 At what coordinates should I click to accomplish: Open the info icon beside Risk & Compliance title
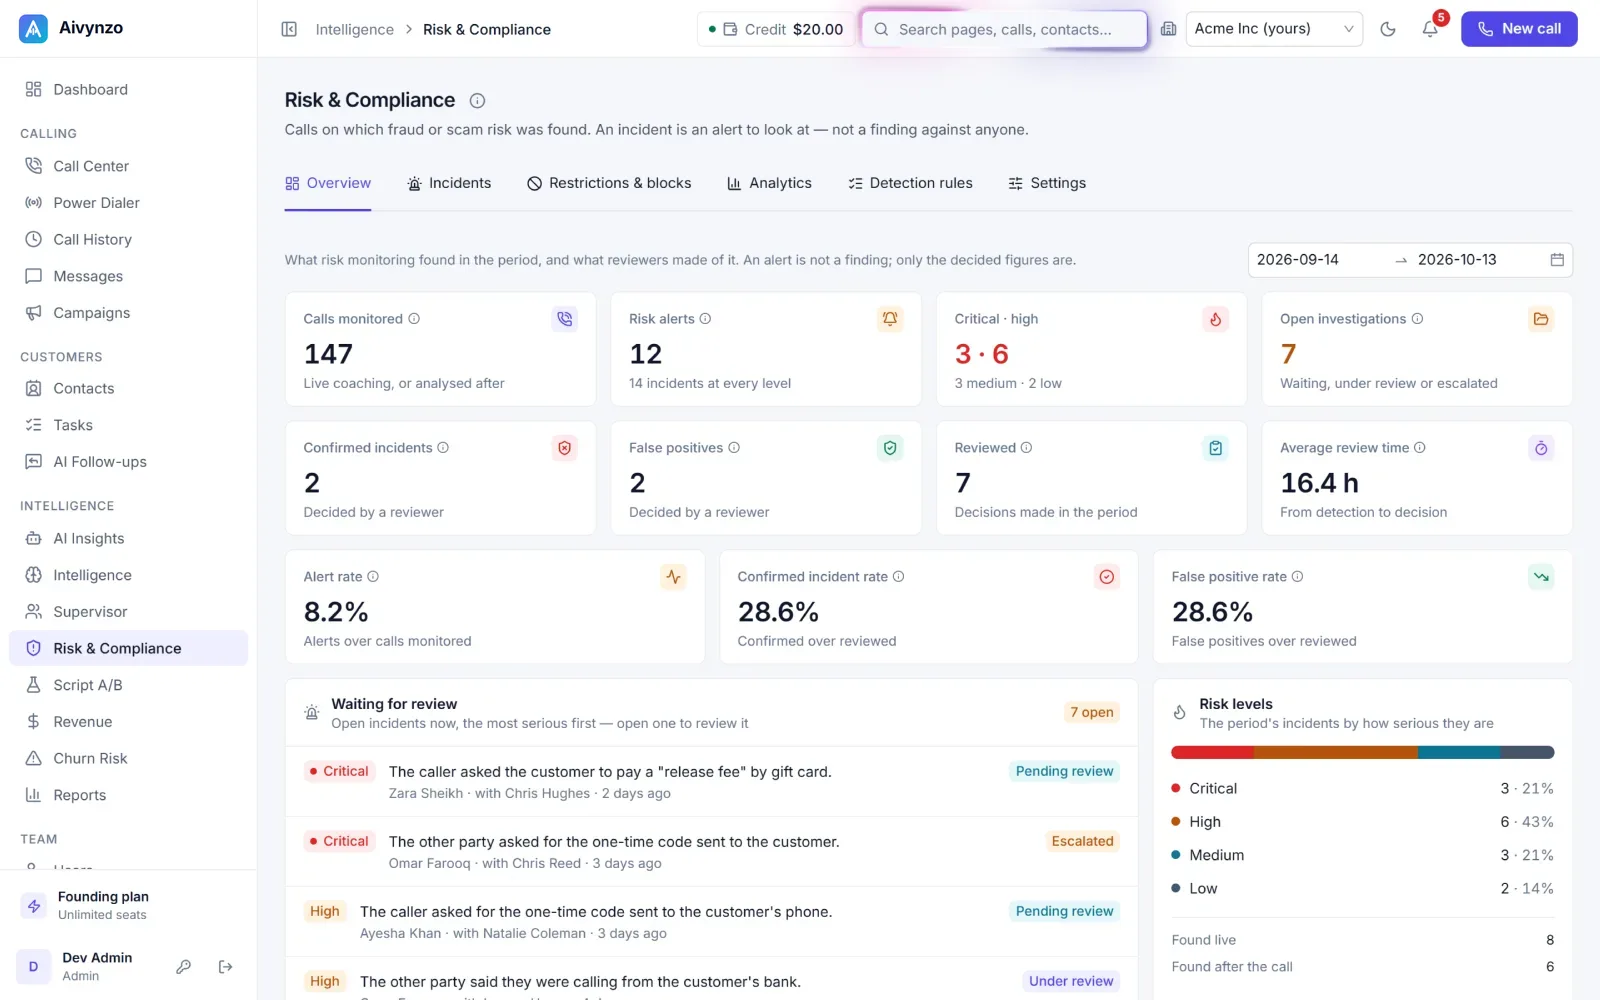click(x=477, y=100)
